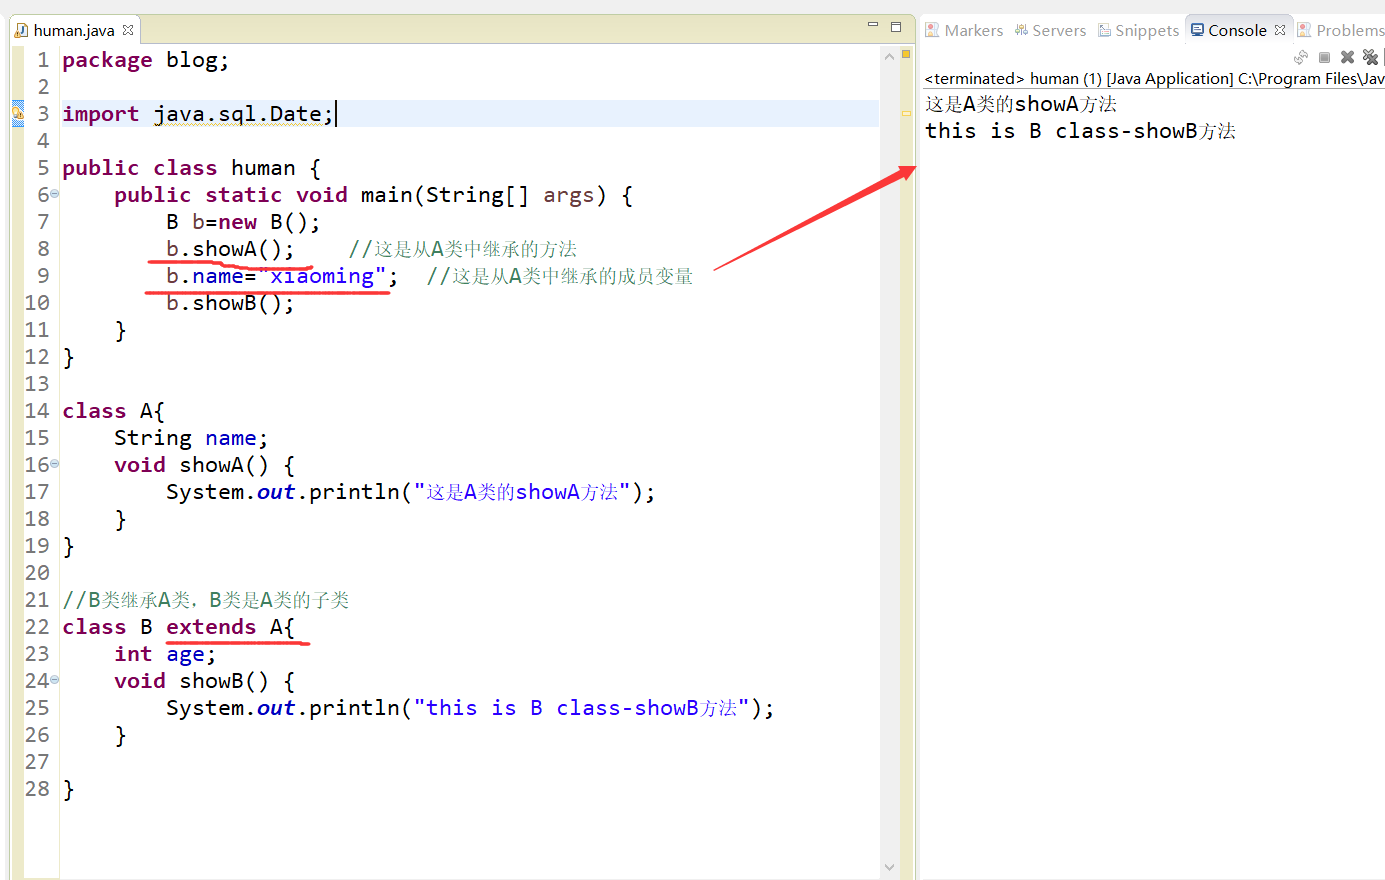Minimize the editor pane

point(872,27)
